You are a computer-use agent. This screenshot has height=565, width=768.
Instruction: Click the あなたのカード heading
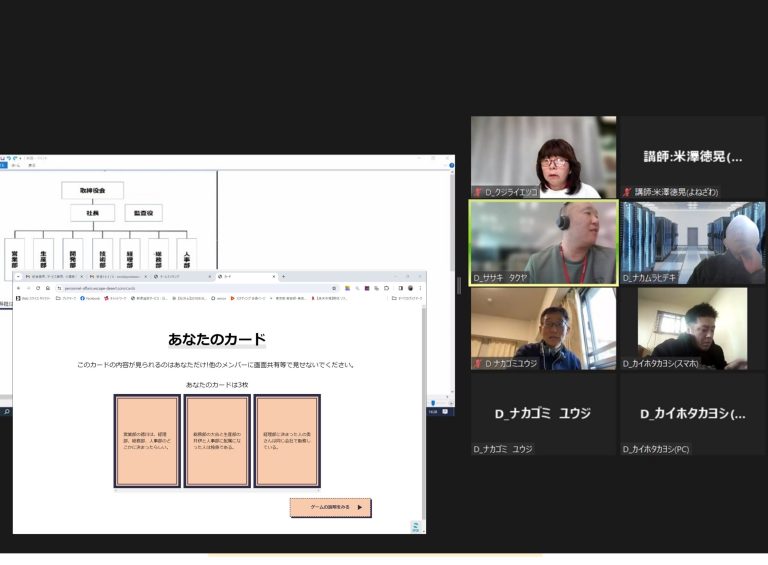[x=217, y=339]
